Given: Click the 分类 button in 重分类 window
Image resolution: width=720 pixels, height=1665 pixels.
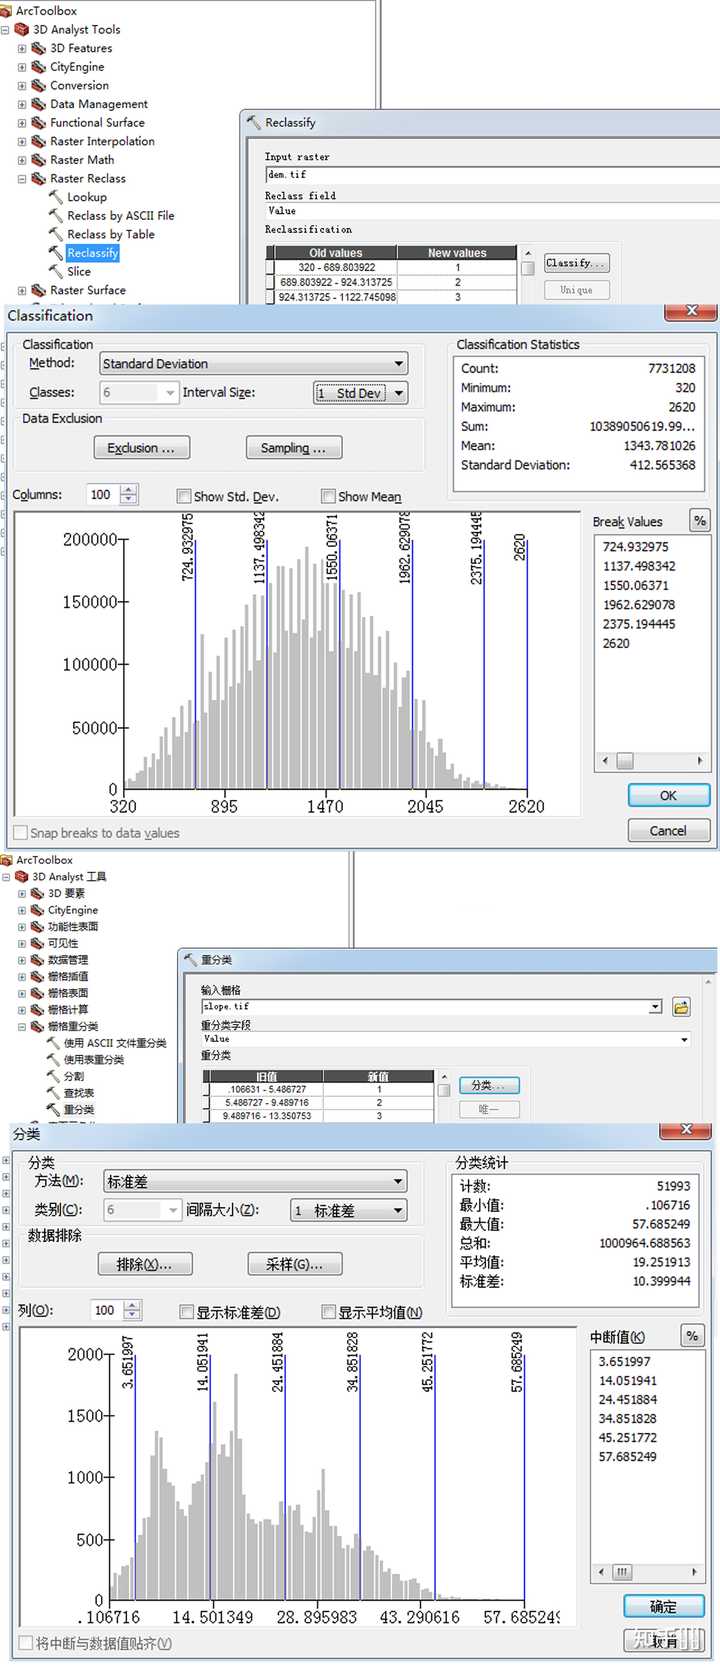Looking at the screenshot, I should tap(489, 1085).
